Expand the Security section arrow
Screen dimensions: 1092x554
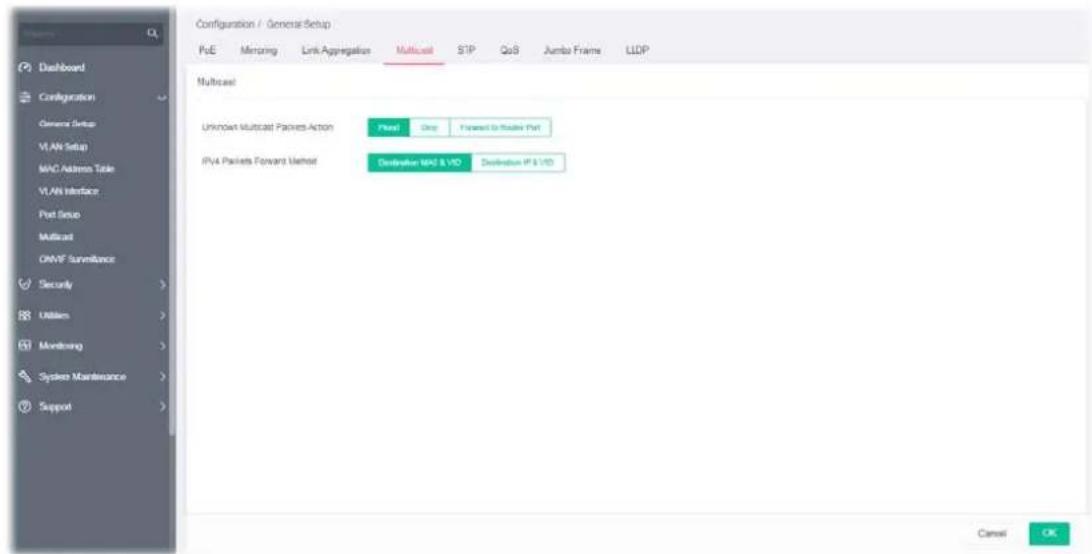point(162,284)
